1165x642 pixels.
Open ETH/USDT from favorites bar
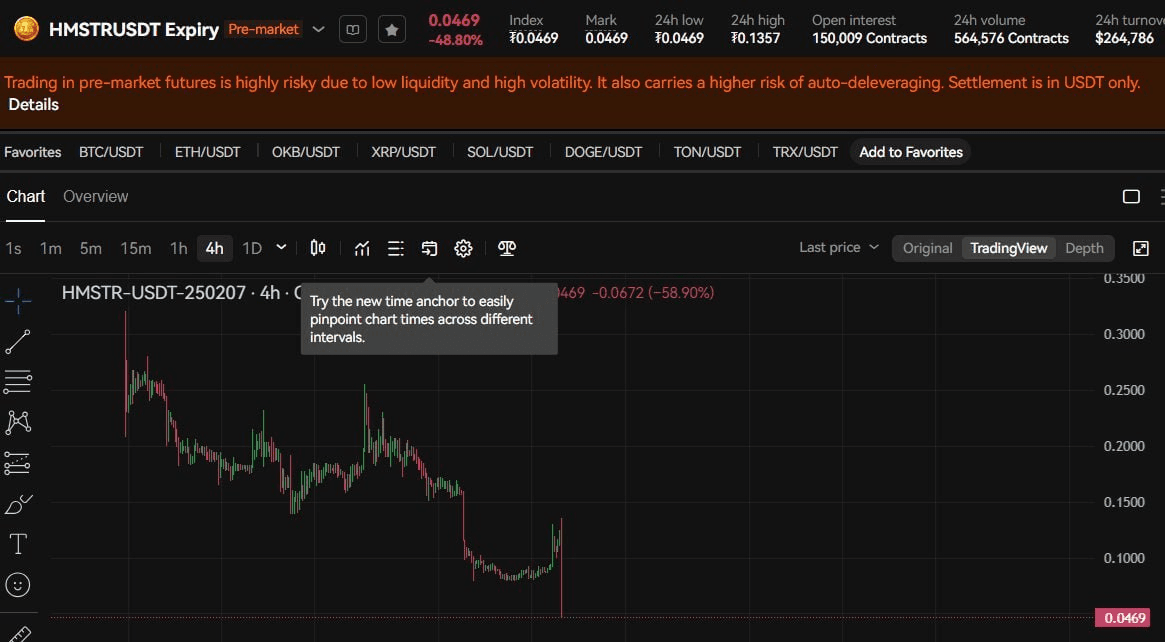point(208,152)
